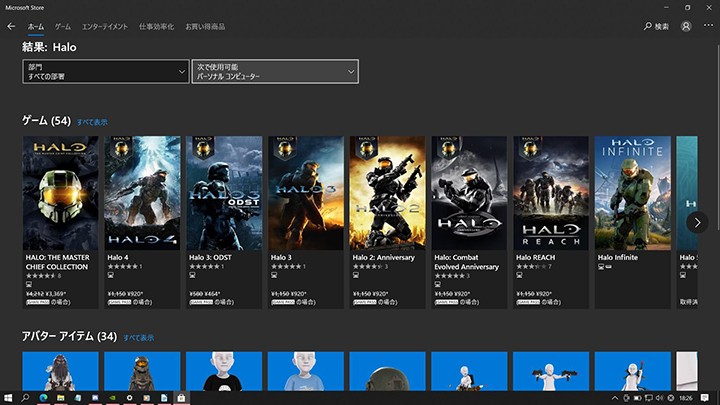This screenshot has width=720, height=405.
Task: Open the Microsoft Store taskbar icon
Action: [x=180, y=398]
